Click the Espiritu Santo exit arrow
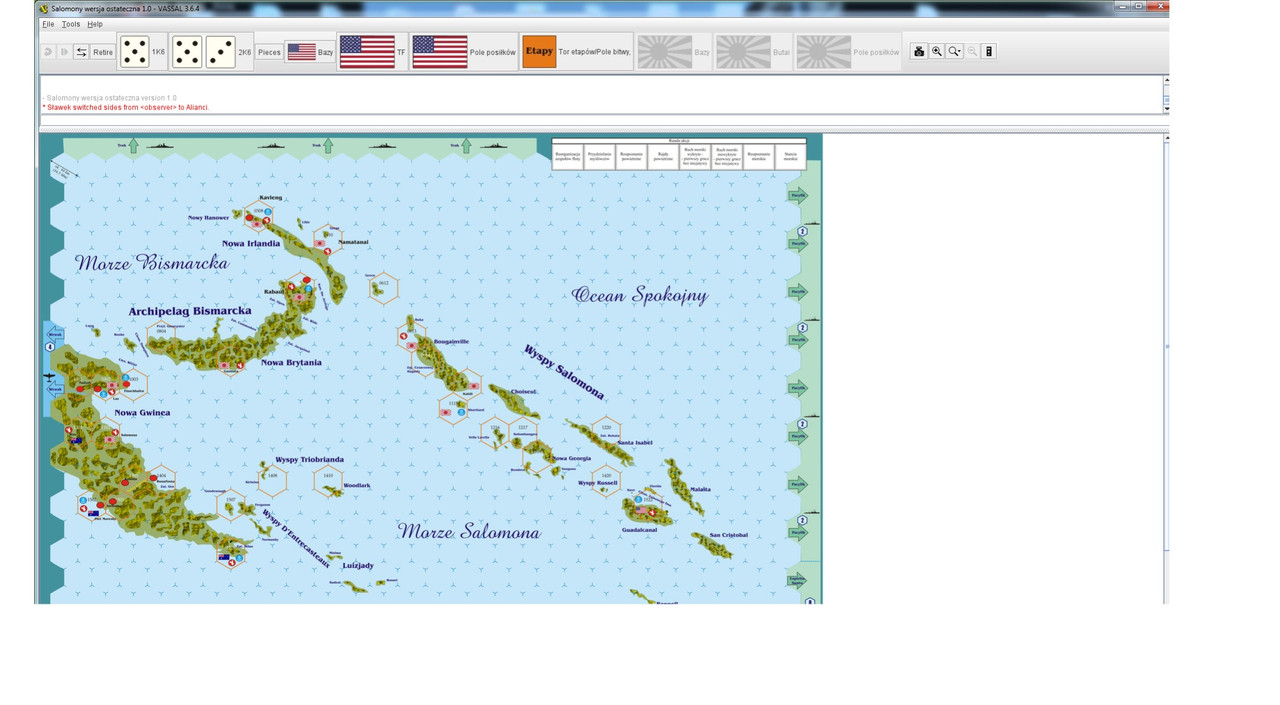1280x705 pixels. 797,580
